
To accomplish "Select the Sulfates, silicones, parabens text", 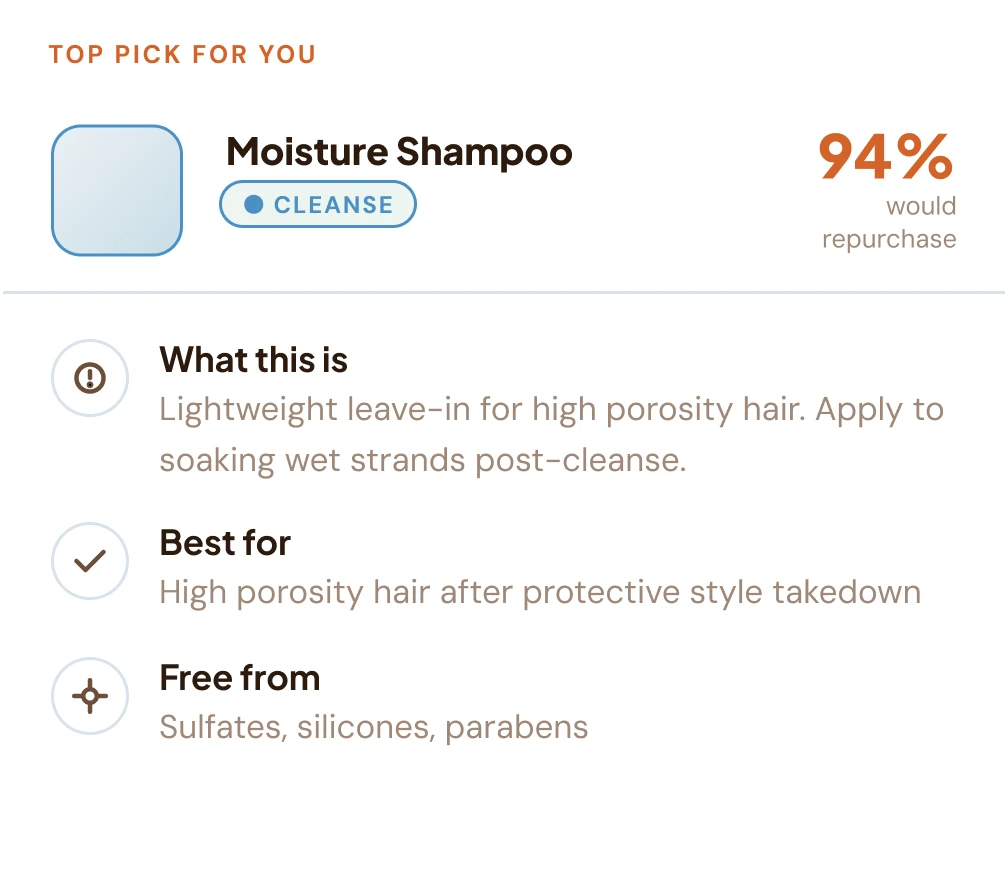I will [x=373, y=727].
